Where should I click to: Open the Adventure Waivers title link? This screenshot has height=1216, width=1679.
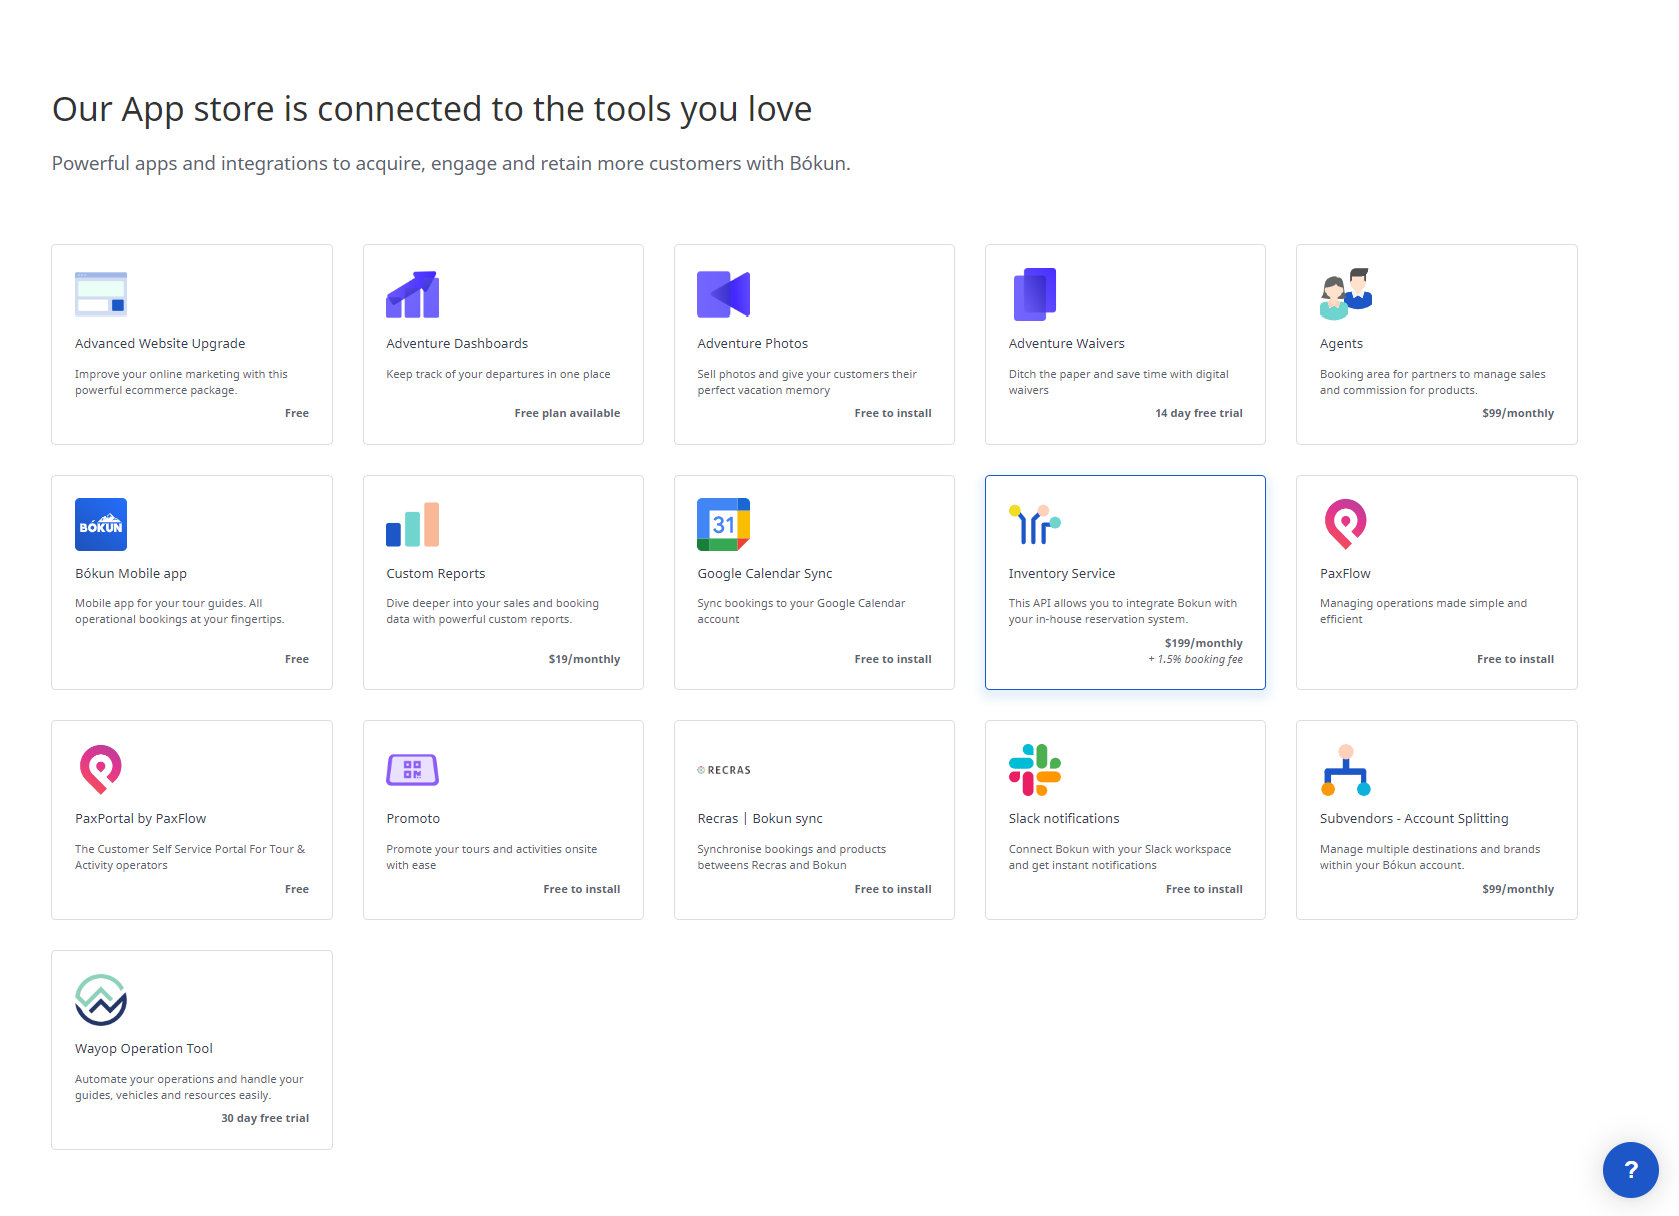pyautogui.click(x=1066, y=343)
